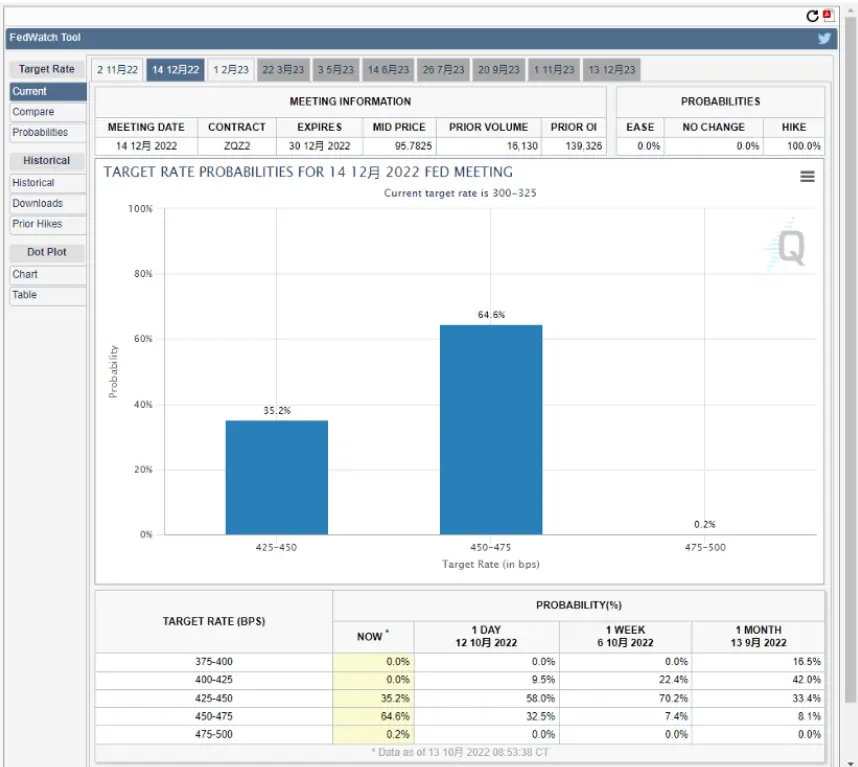The height and width of the screenshot is (767, 858).
Task: Click the 1 WEEK value 70.2%
Action: click(x=673, y=698)
